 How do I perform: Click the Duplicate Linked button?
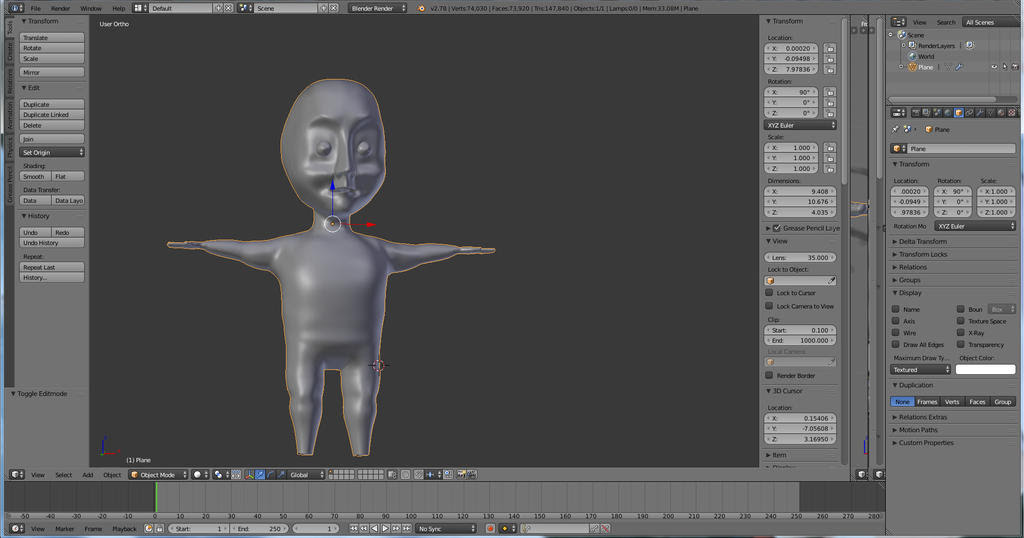[x=52, y=114]
